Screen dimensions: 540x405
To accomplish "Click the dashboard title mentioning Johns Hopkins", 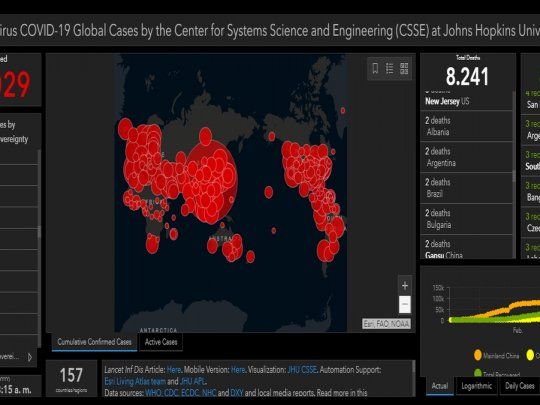I will point(270,30).
